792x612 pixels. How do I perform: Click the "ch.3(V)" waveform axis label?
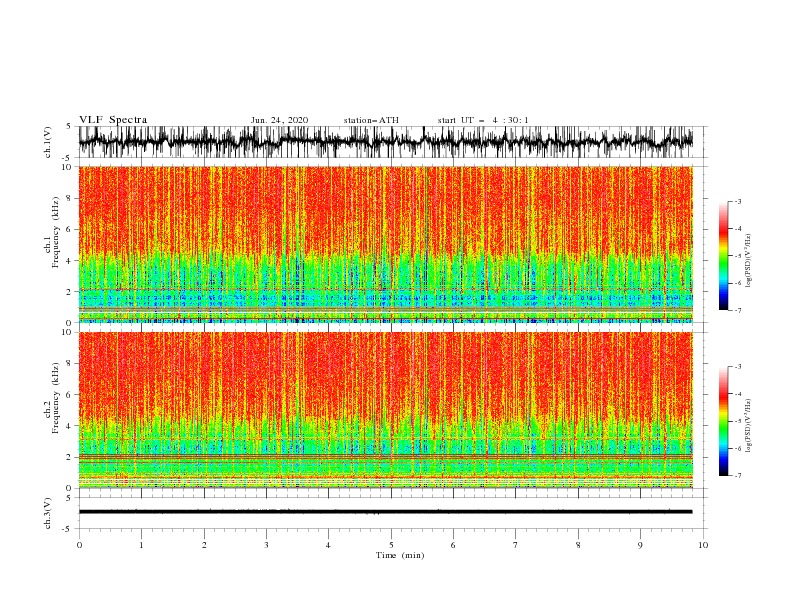[48, 513]
